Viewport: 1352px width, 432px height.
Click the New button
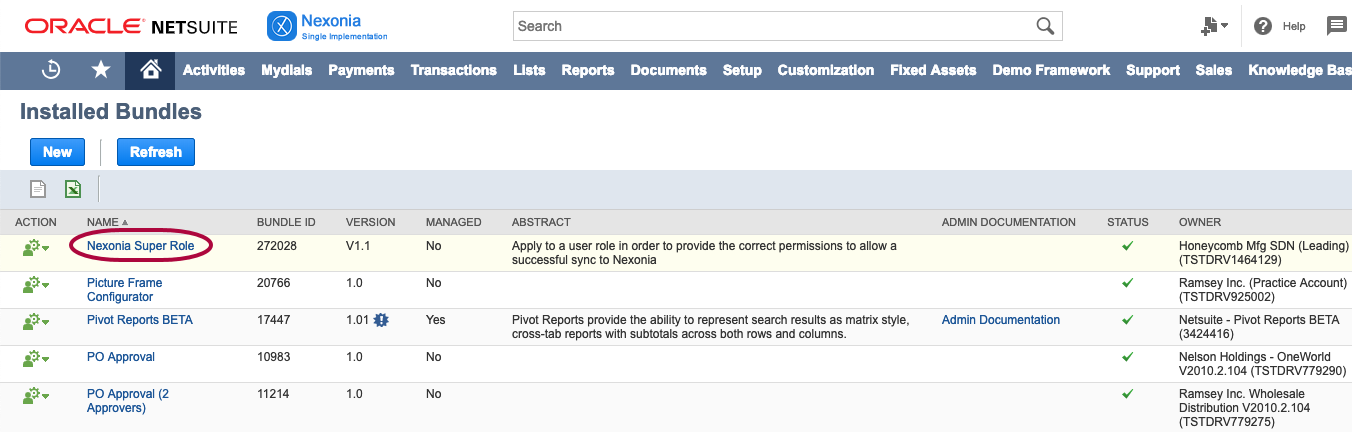(57, 152)
